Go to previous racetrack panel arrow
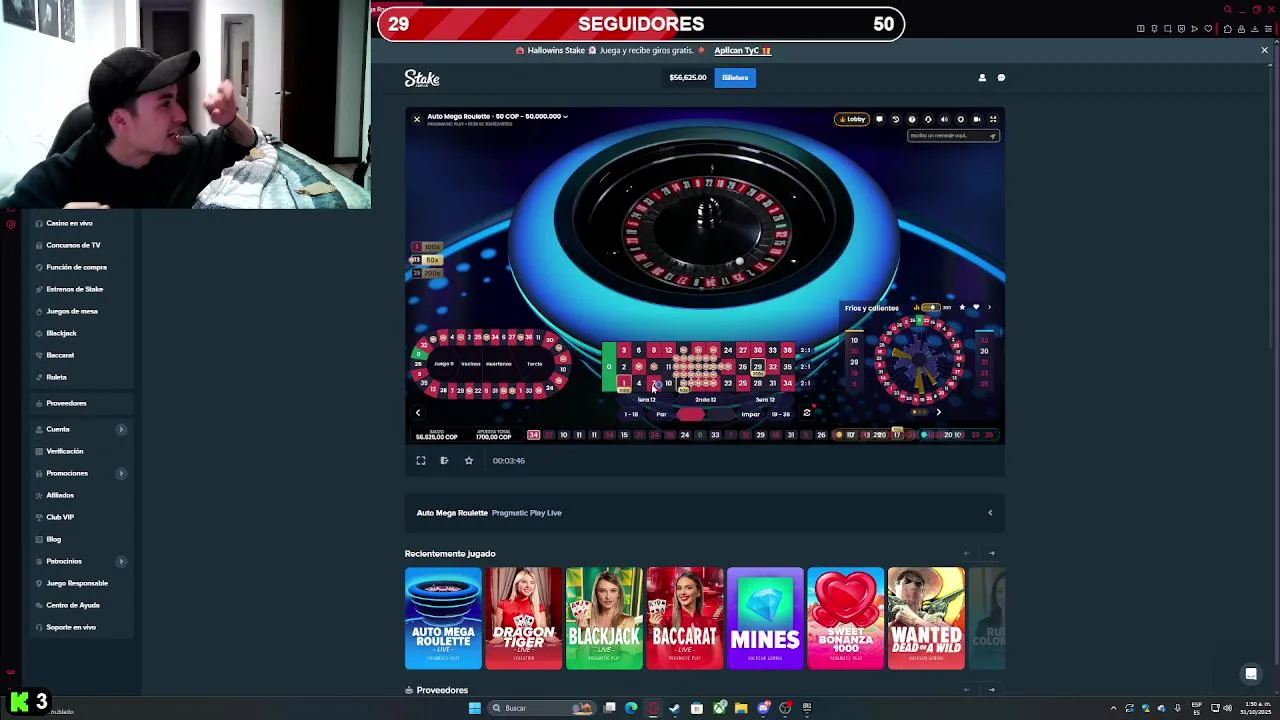 click(418, 412)
